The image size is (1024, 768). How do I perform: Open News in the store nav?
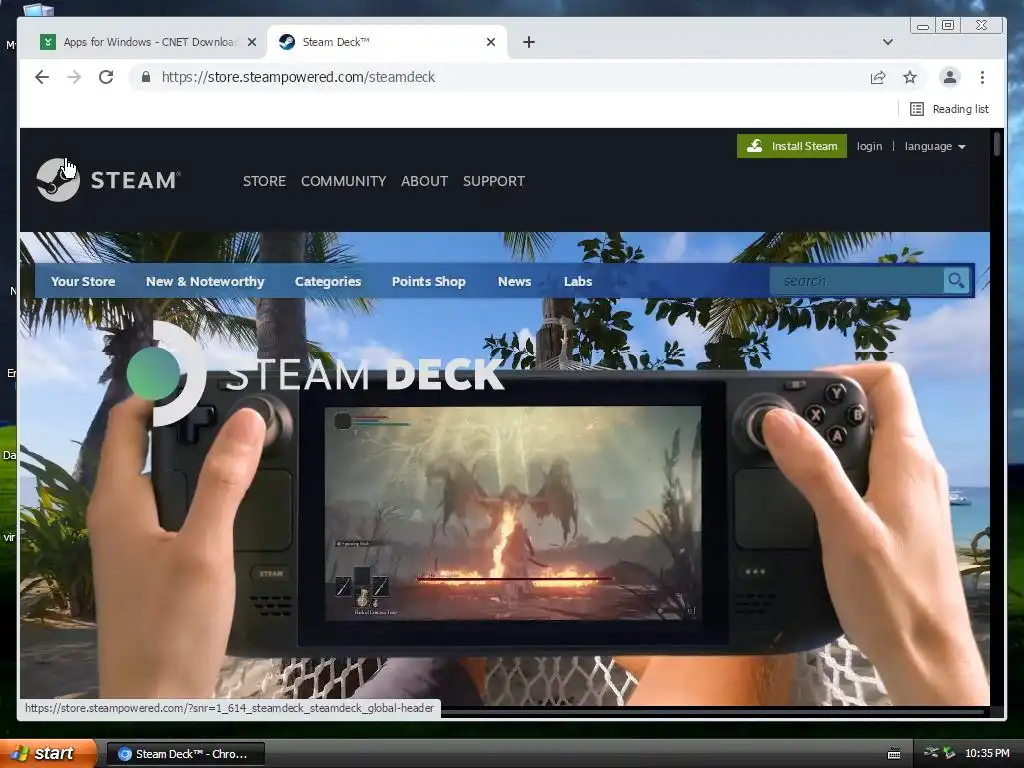pyautogui.click(x=515, y=281)
